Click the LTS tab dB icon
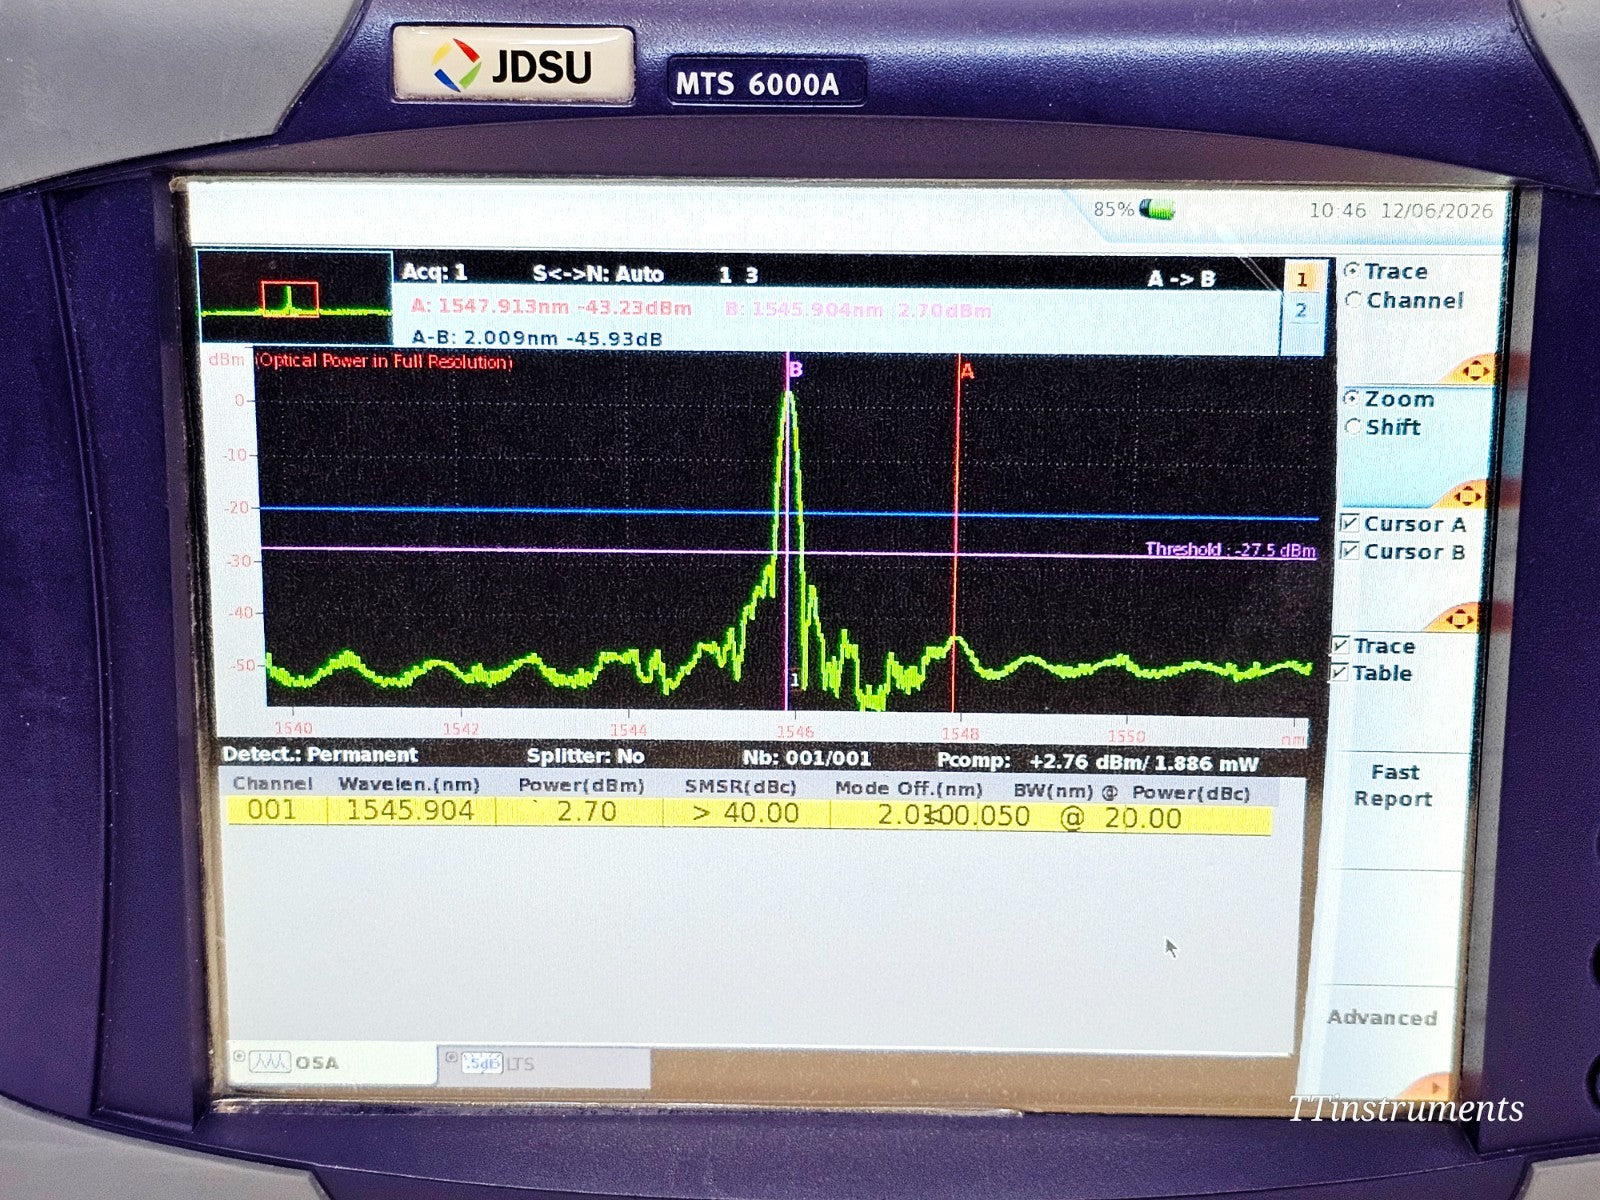The image size is (1600, 1200). pyautogui.click(x=484, y=1065)
